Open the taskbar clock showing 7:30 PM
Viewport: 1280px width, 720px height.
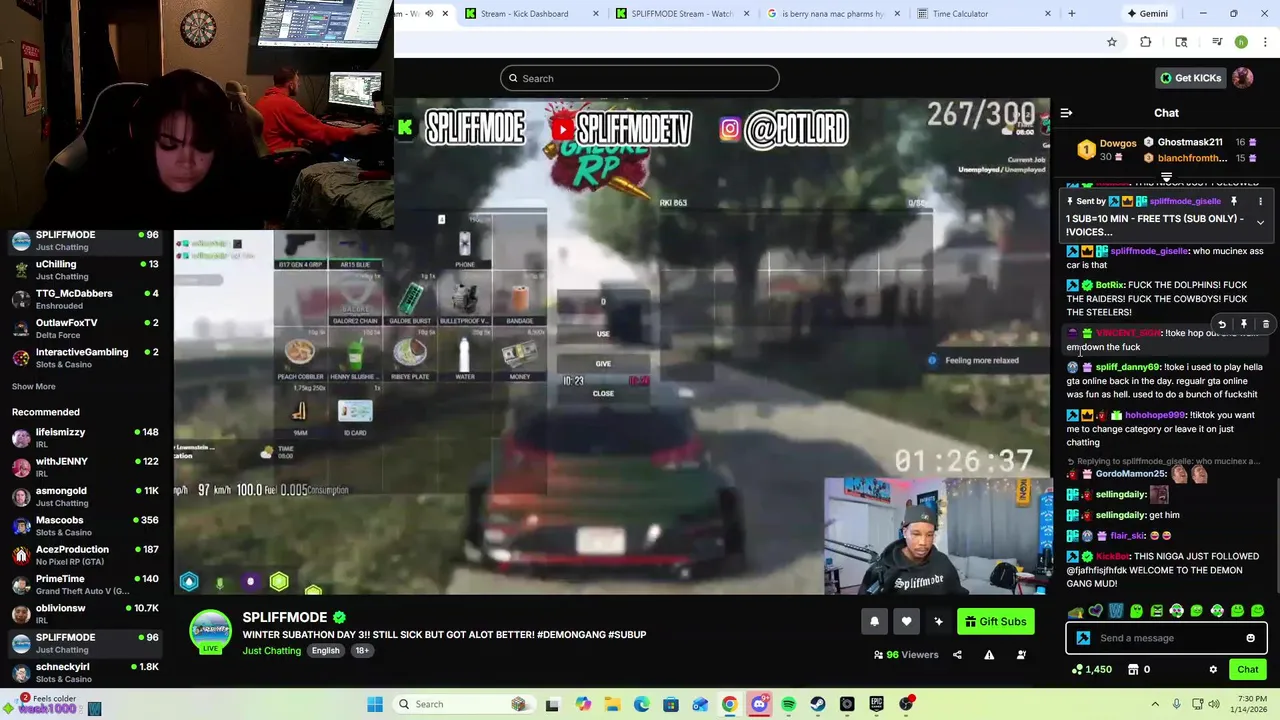1251,704
